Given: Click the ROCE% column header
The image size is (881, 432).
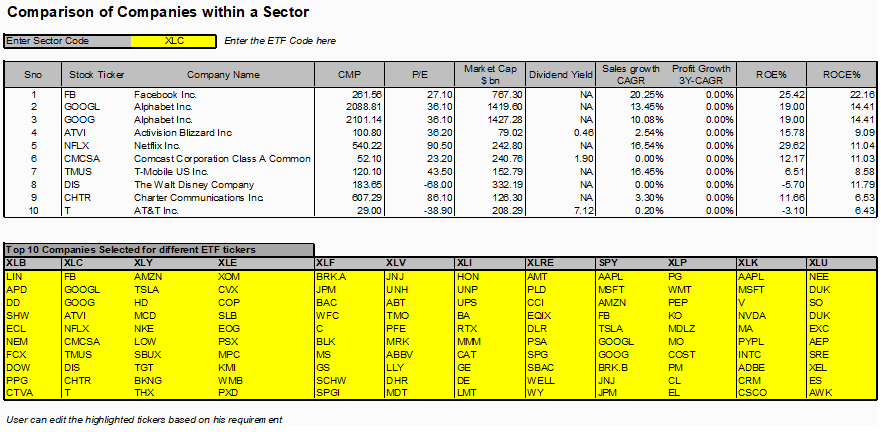Looking at the screenshot, I should [x=842, y=75].
